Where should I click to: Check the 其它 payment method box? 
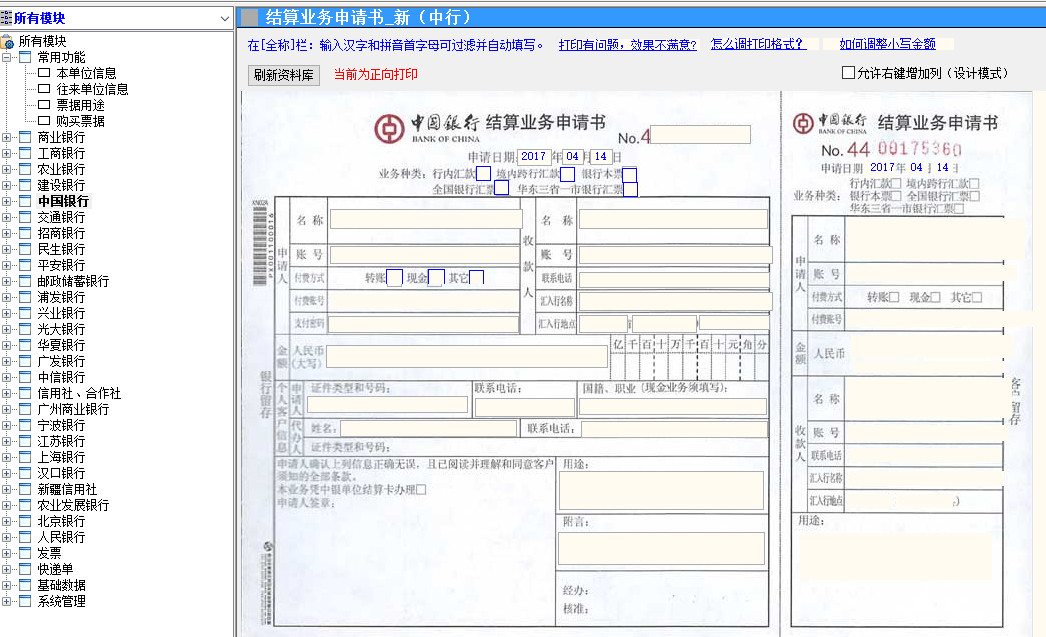476,277
